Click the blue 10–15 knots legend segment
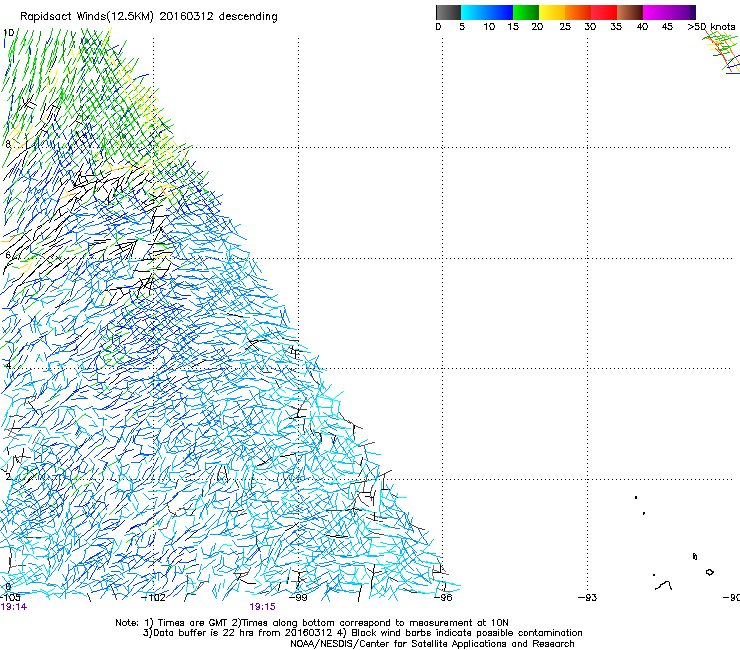The height and width of the screenshot is (650, 740). (x=500, y=12)
